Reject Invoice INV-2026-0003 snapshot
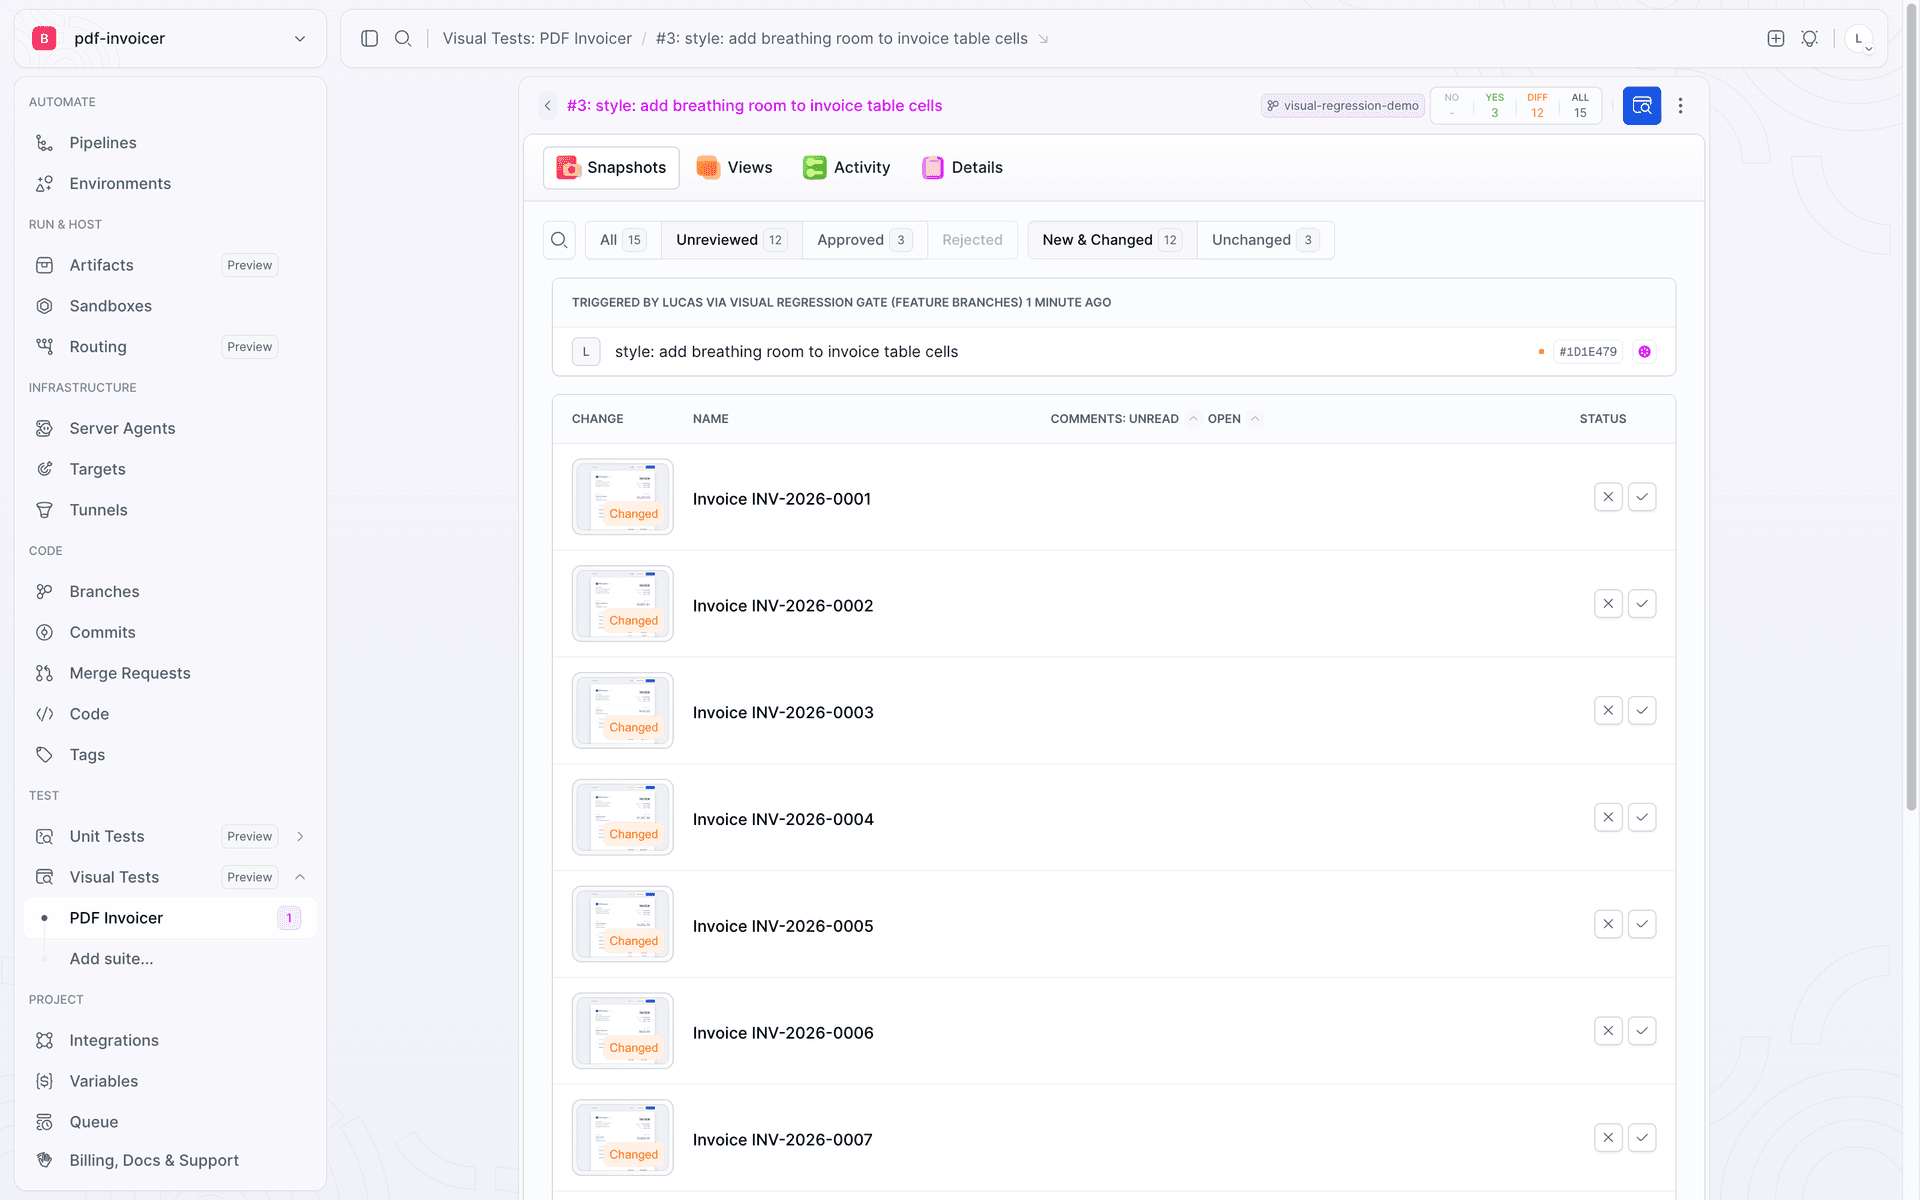The image size is (1920, 1200). click(x=1608, y=711)
